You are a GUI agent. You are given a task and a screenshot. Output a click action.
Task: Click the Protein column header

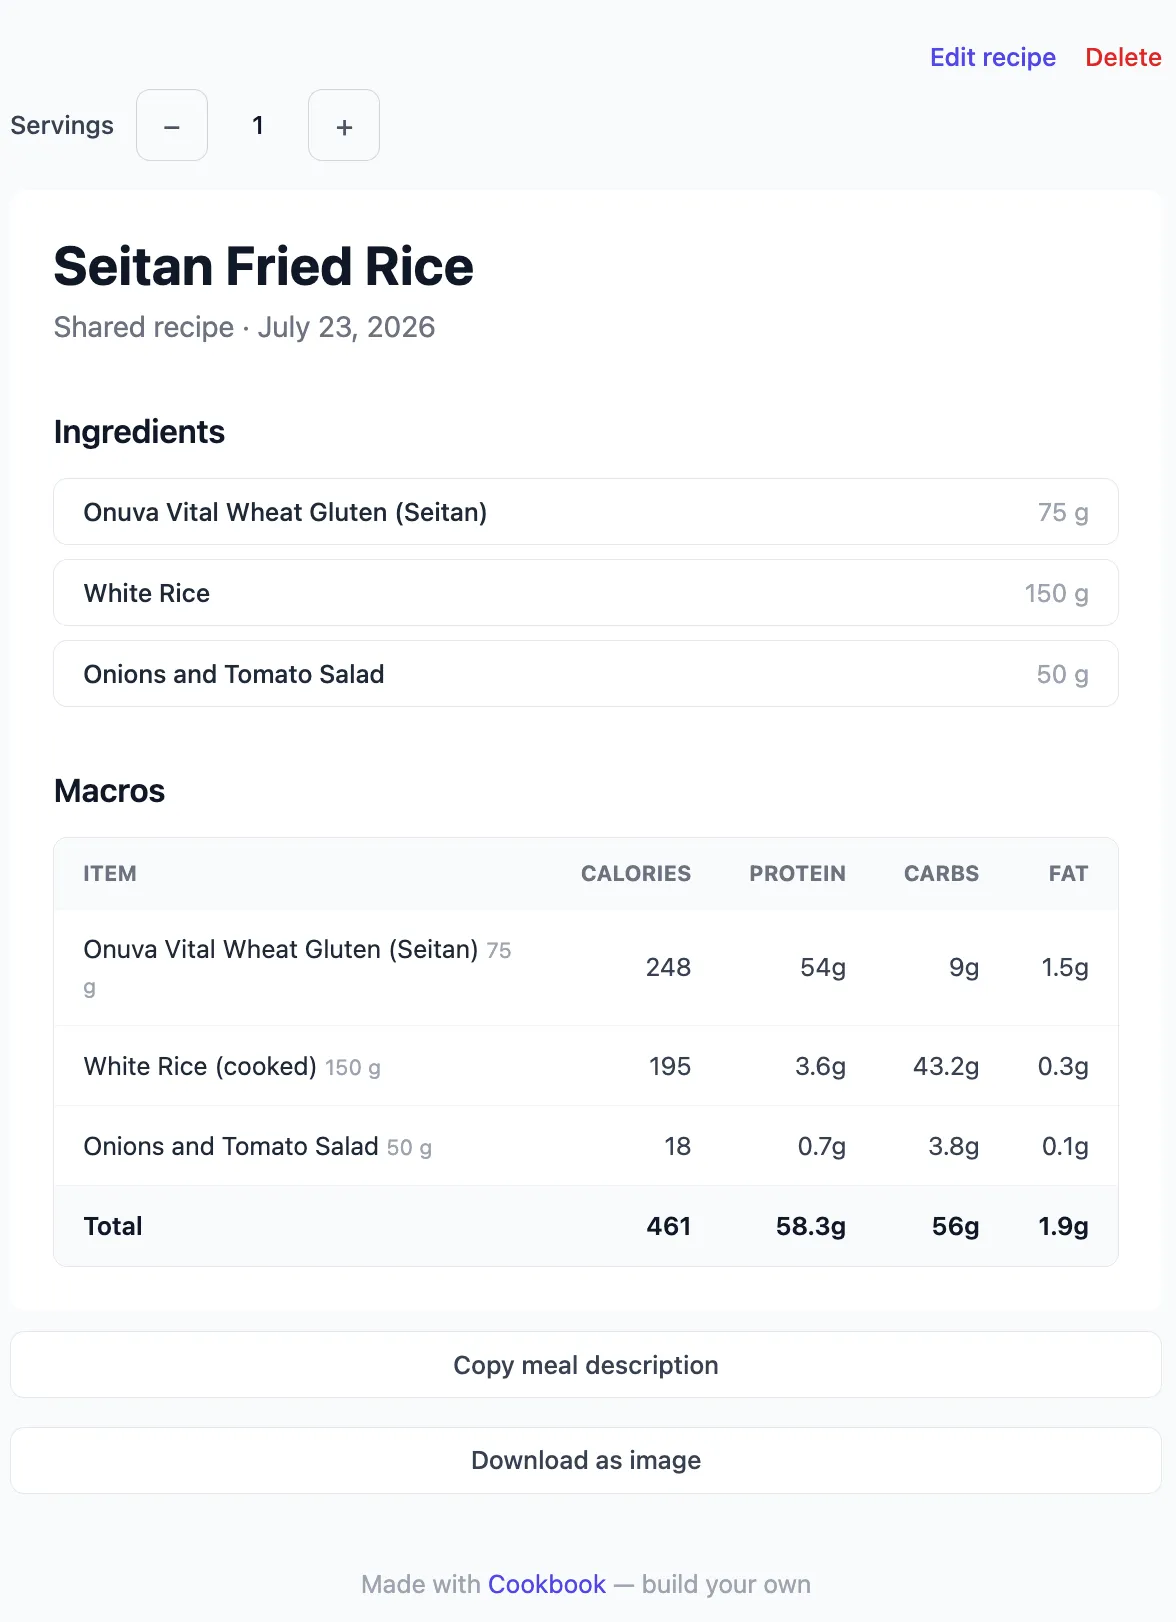(797, 873)
